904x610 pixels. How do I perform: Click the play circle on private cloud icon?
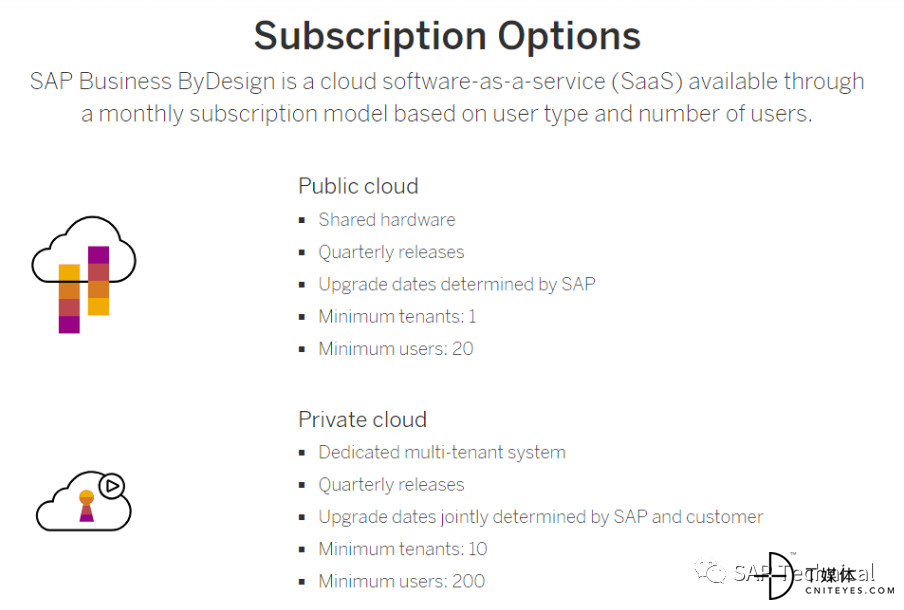coord(112,486)
